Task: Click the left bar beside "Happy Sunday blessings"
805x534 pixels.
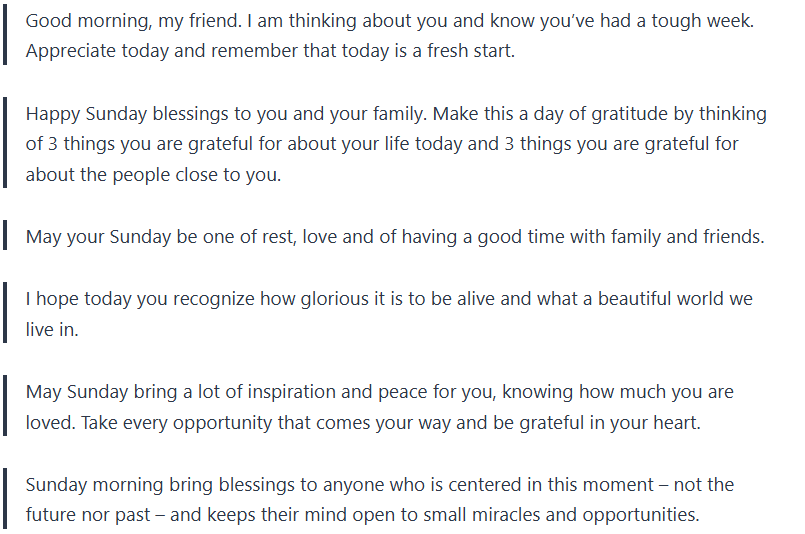Action: 5,143
